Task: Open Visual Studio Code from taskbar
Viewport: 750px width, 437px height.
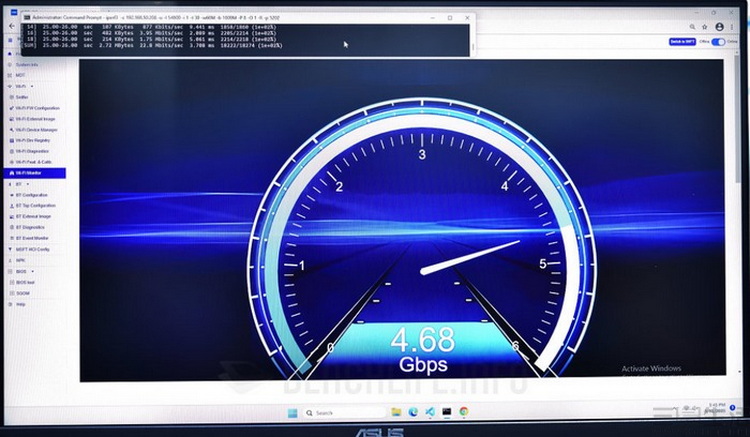Action: 430,412
